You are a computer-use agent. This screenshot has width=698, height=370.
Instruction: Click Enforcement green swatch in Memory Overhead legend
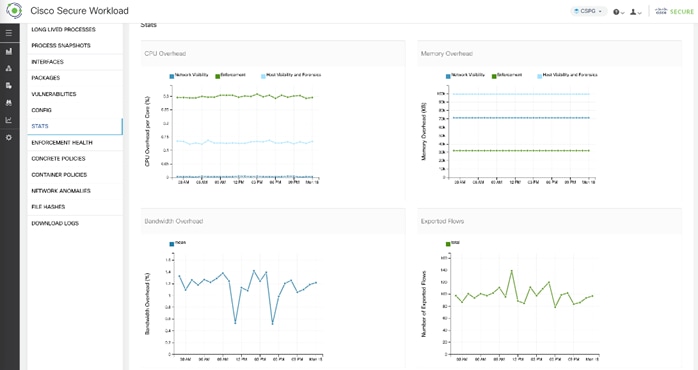click(x=494, y=77)
